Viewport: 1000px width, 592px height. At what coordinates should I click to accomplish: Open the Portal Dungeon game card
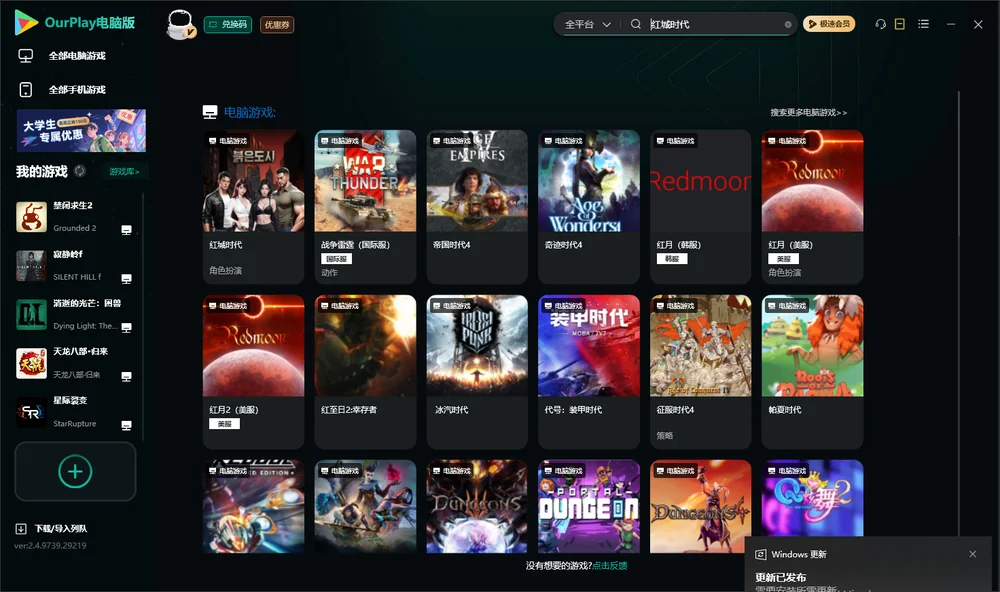click(x=589, y=507)
